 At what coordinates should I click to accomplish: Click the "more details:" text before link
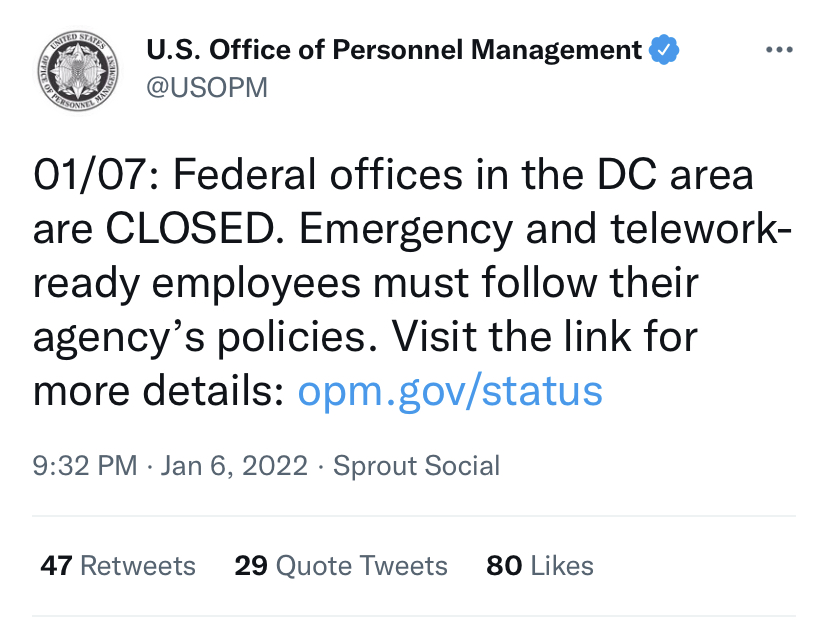pos(159,391)
